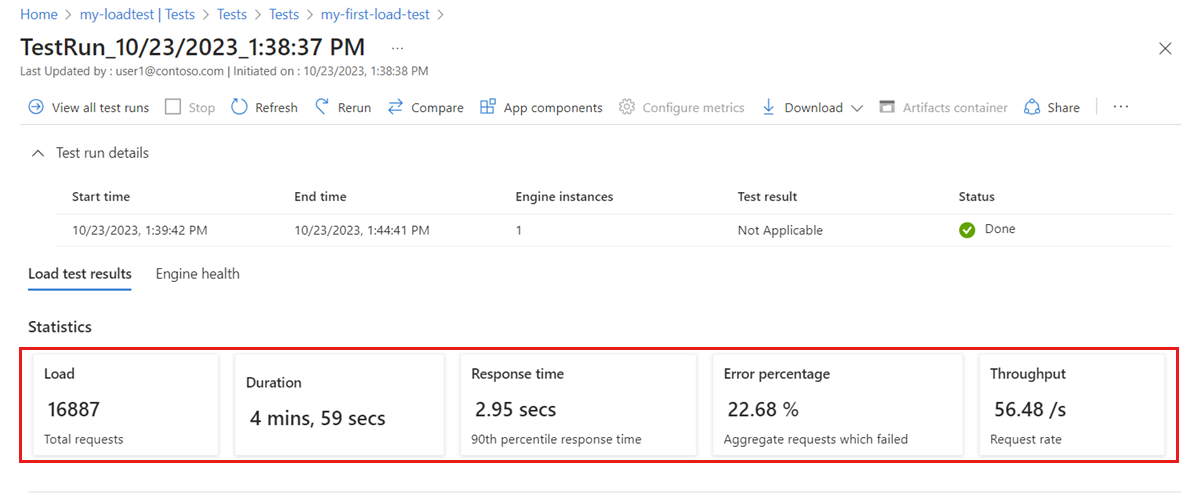Select the Load test results tab
The height and width of the screenshot is (502, 1201).
79,274
